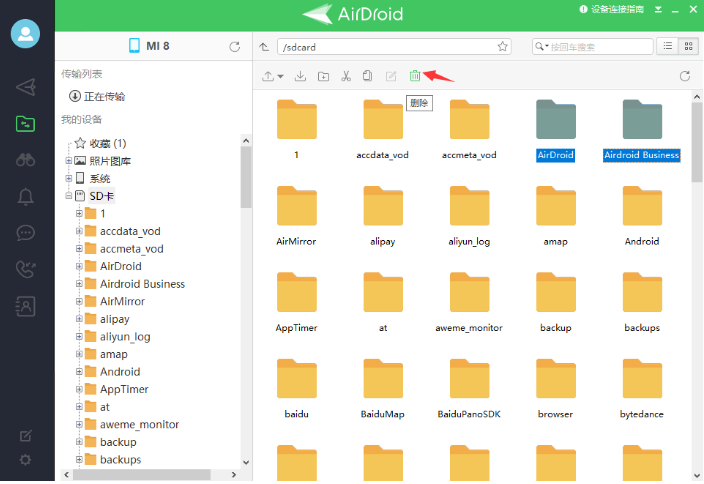Open the contacts icon in sidebar
Viewport: 704px width, 484px height.
point(26,306)
